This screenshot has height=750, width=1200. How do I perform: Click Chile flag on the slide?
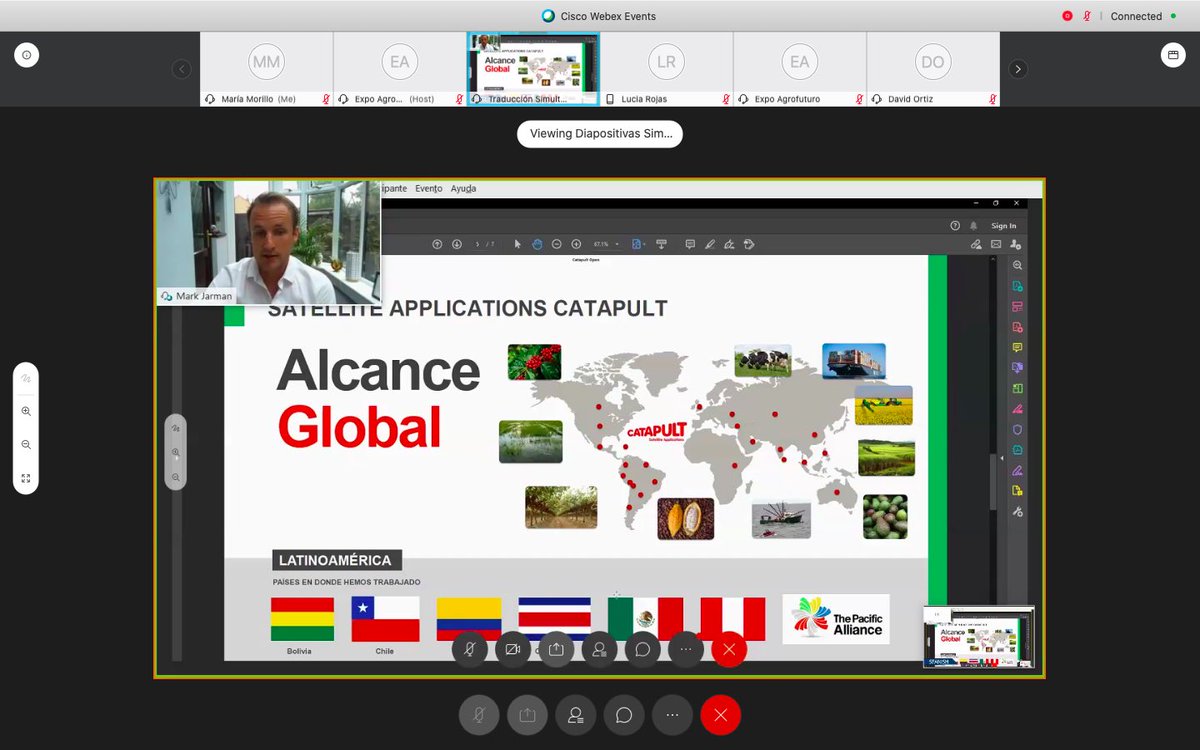pos(385,620)
